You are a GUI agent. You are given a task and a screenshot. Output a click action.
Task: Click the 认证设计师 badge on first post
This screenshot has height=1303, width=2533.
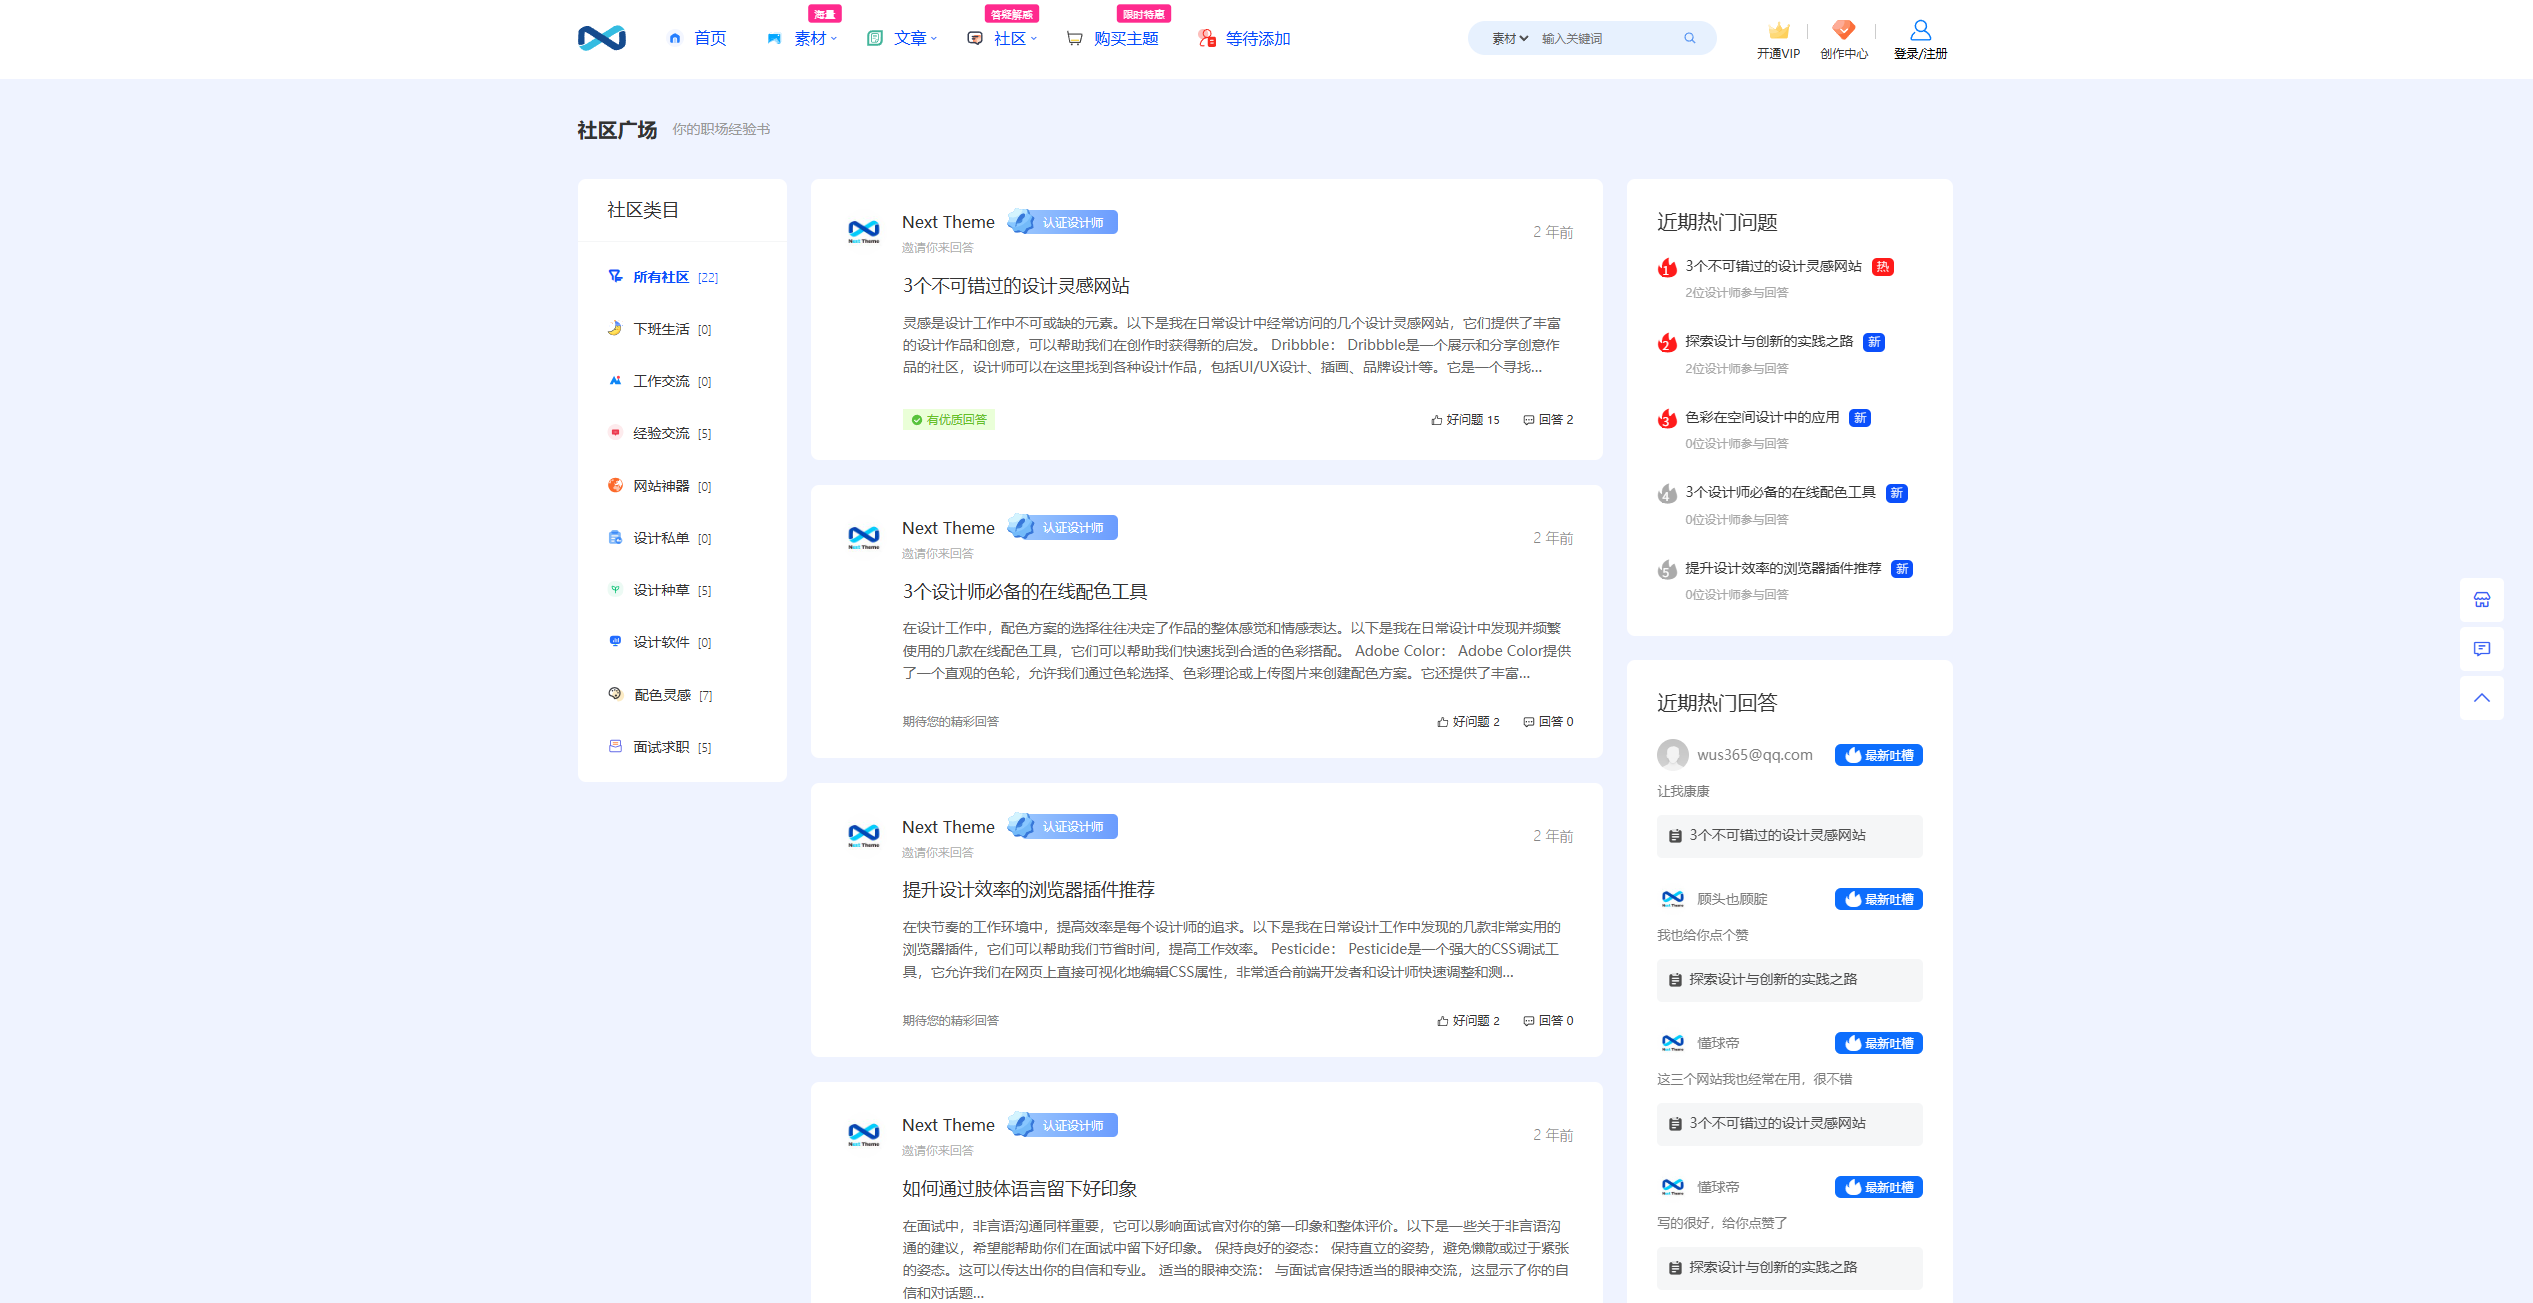coord(1062,222)
